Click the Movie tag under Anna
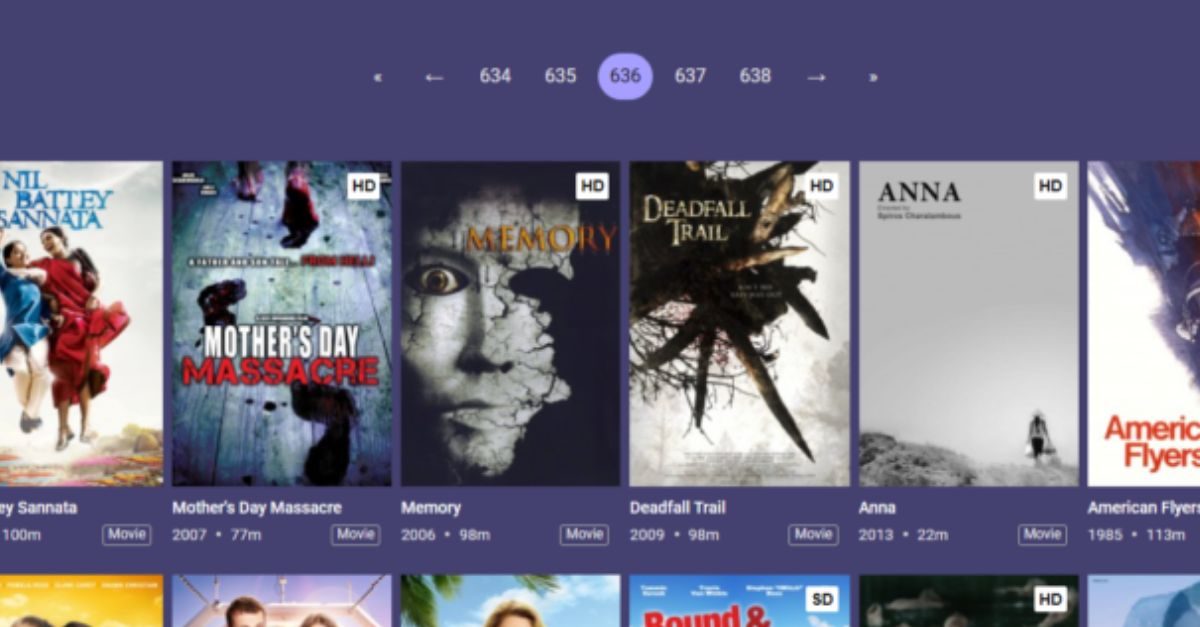1200x627 pixels. point(1041,535)
